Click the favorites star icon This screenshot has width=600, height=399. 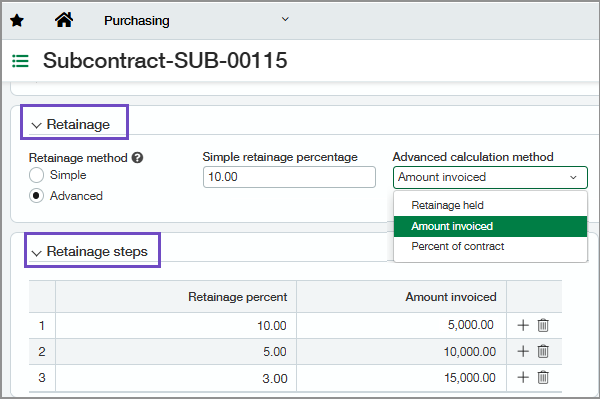17,20
